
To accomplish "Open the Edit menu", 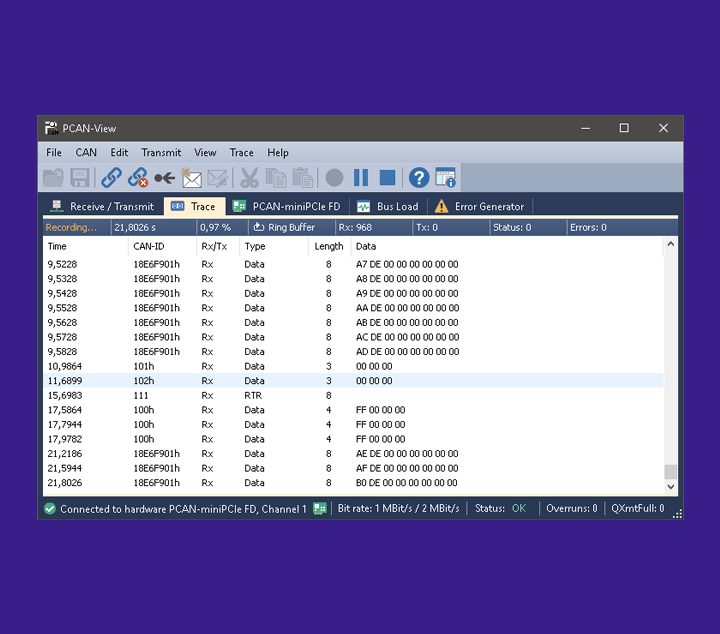I will [119, 152].
